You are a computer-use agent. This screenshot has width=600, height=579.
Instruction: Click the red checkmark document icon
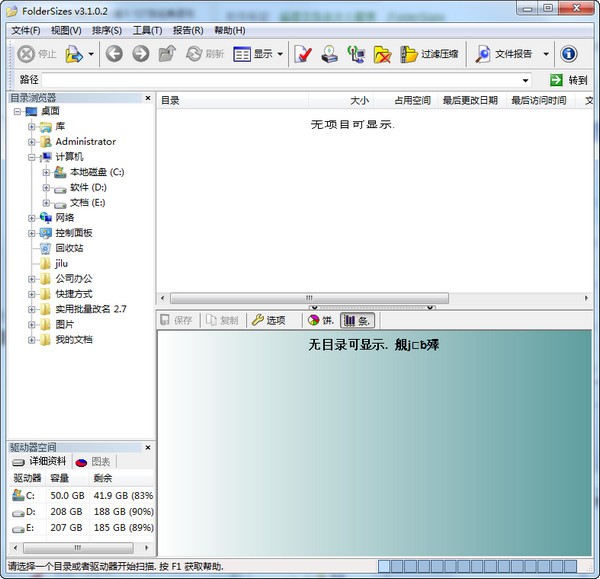click(303, 54)
